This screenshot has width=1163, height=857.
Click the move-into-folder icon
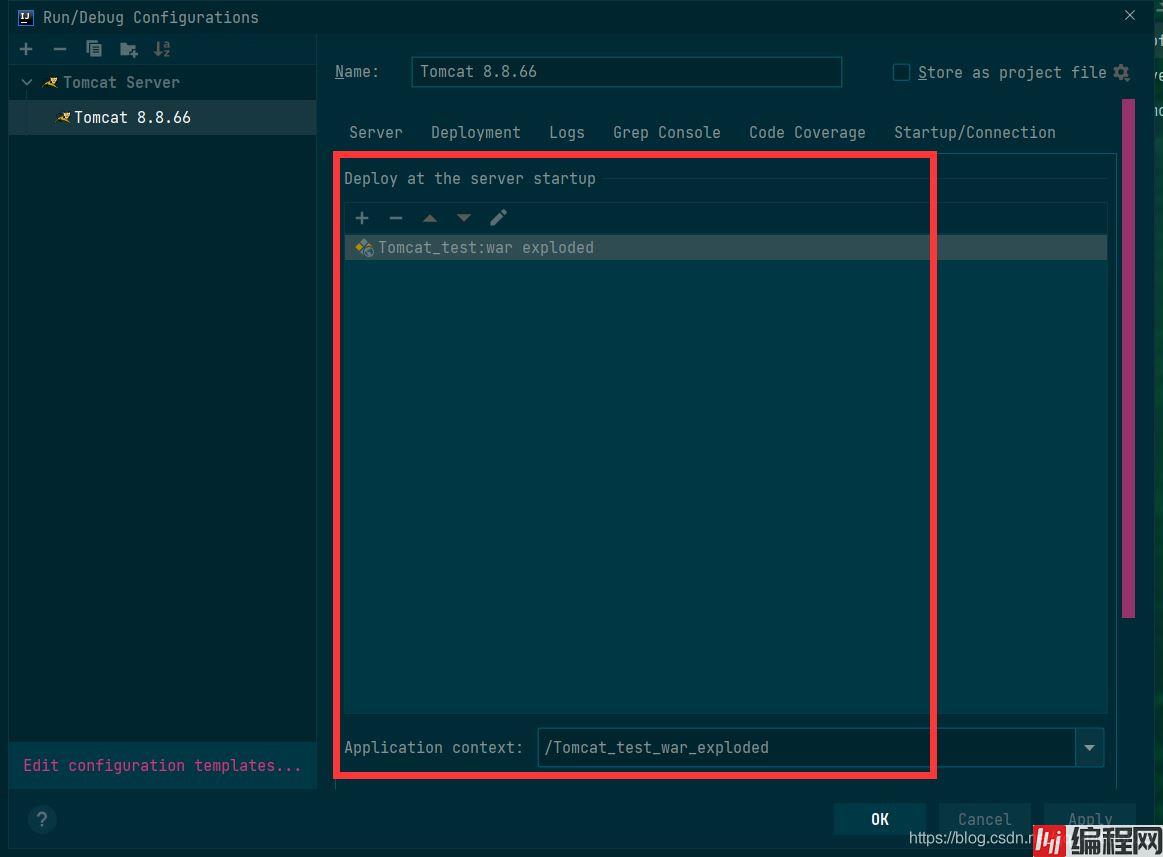click(x=128, y=49)
